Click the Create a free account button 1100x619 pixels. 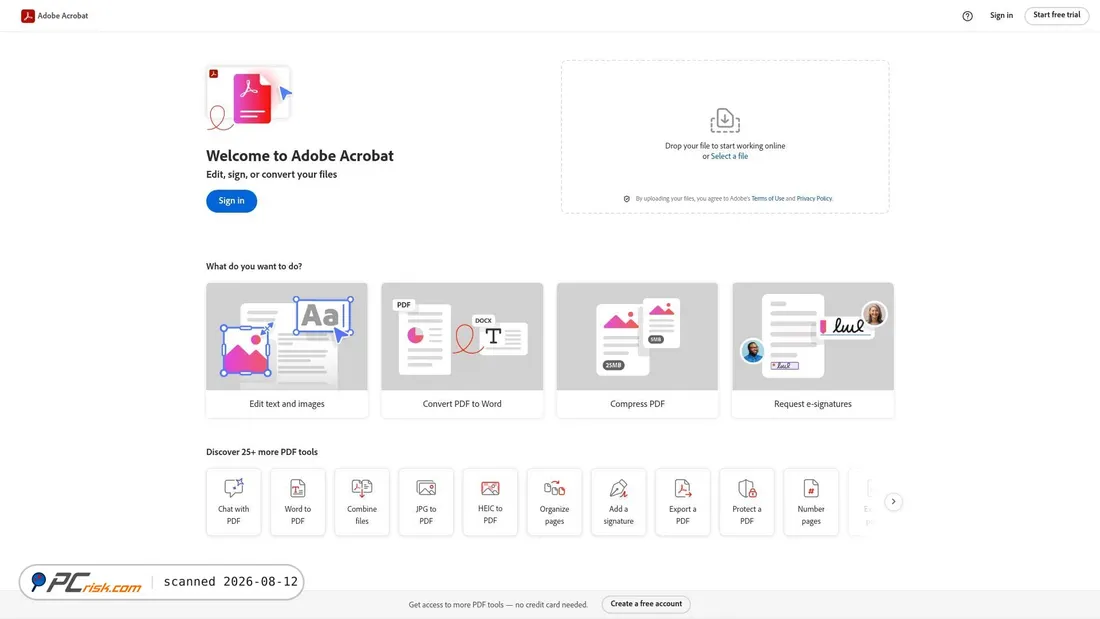(x=646, y=604)
